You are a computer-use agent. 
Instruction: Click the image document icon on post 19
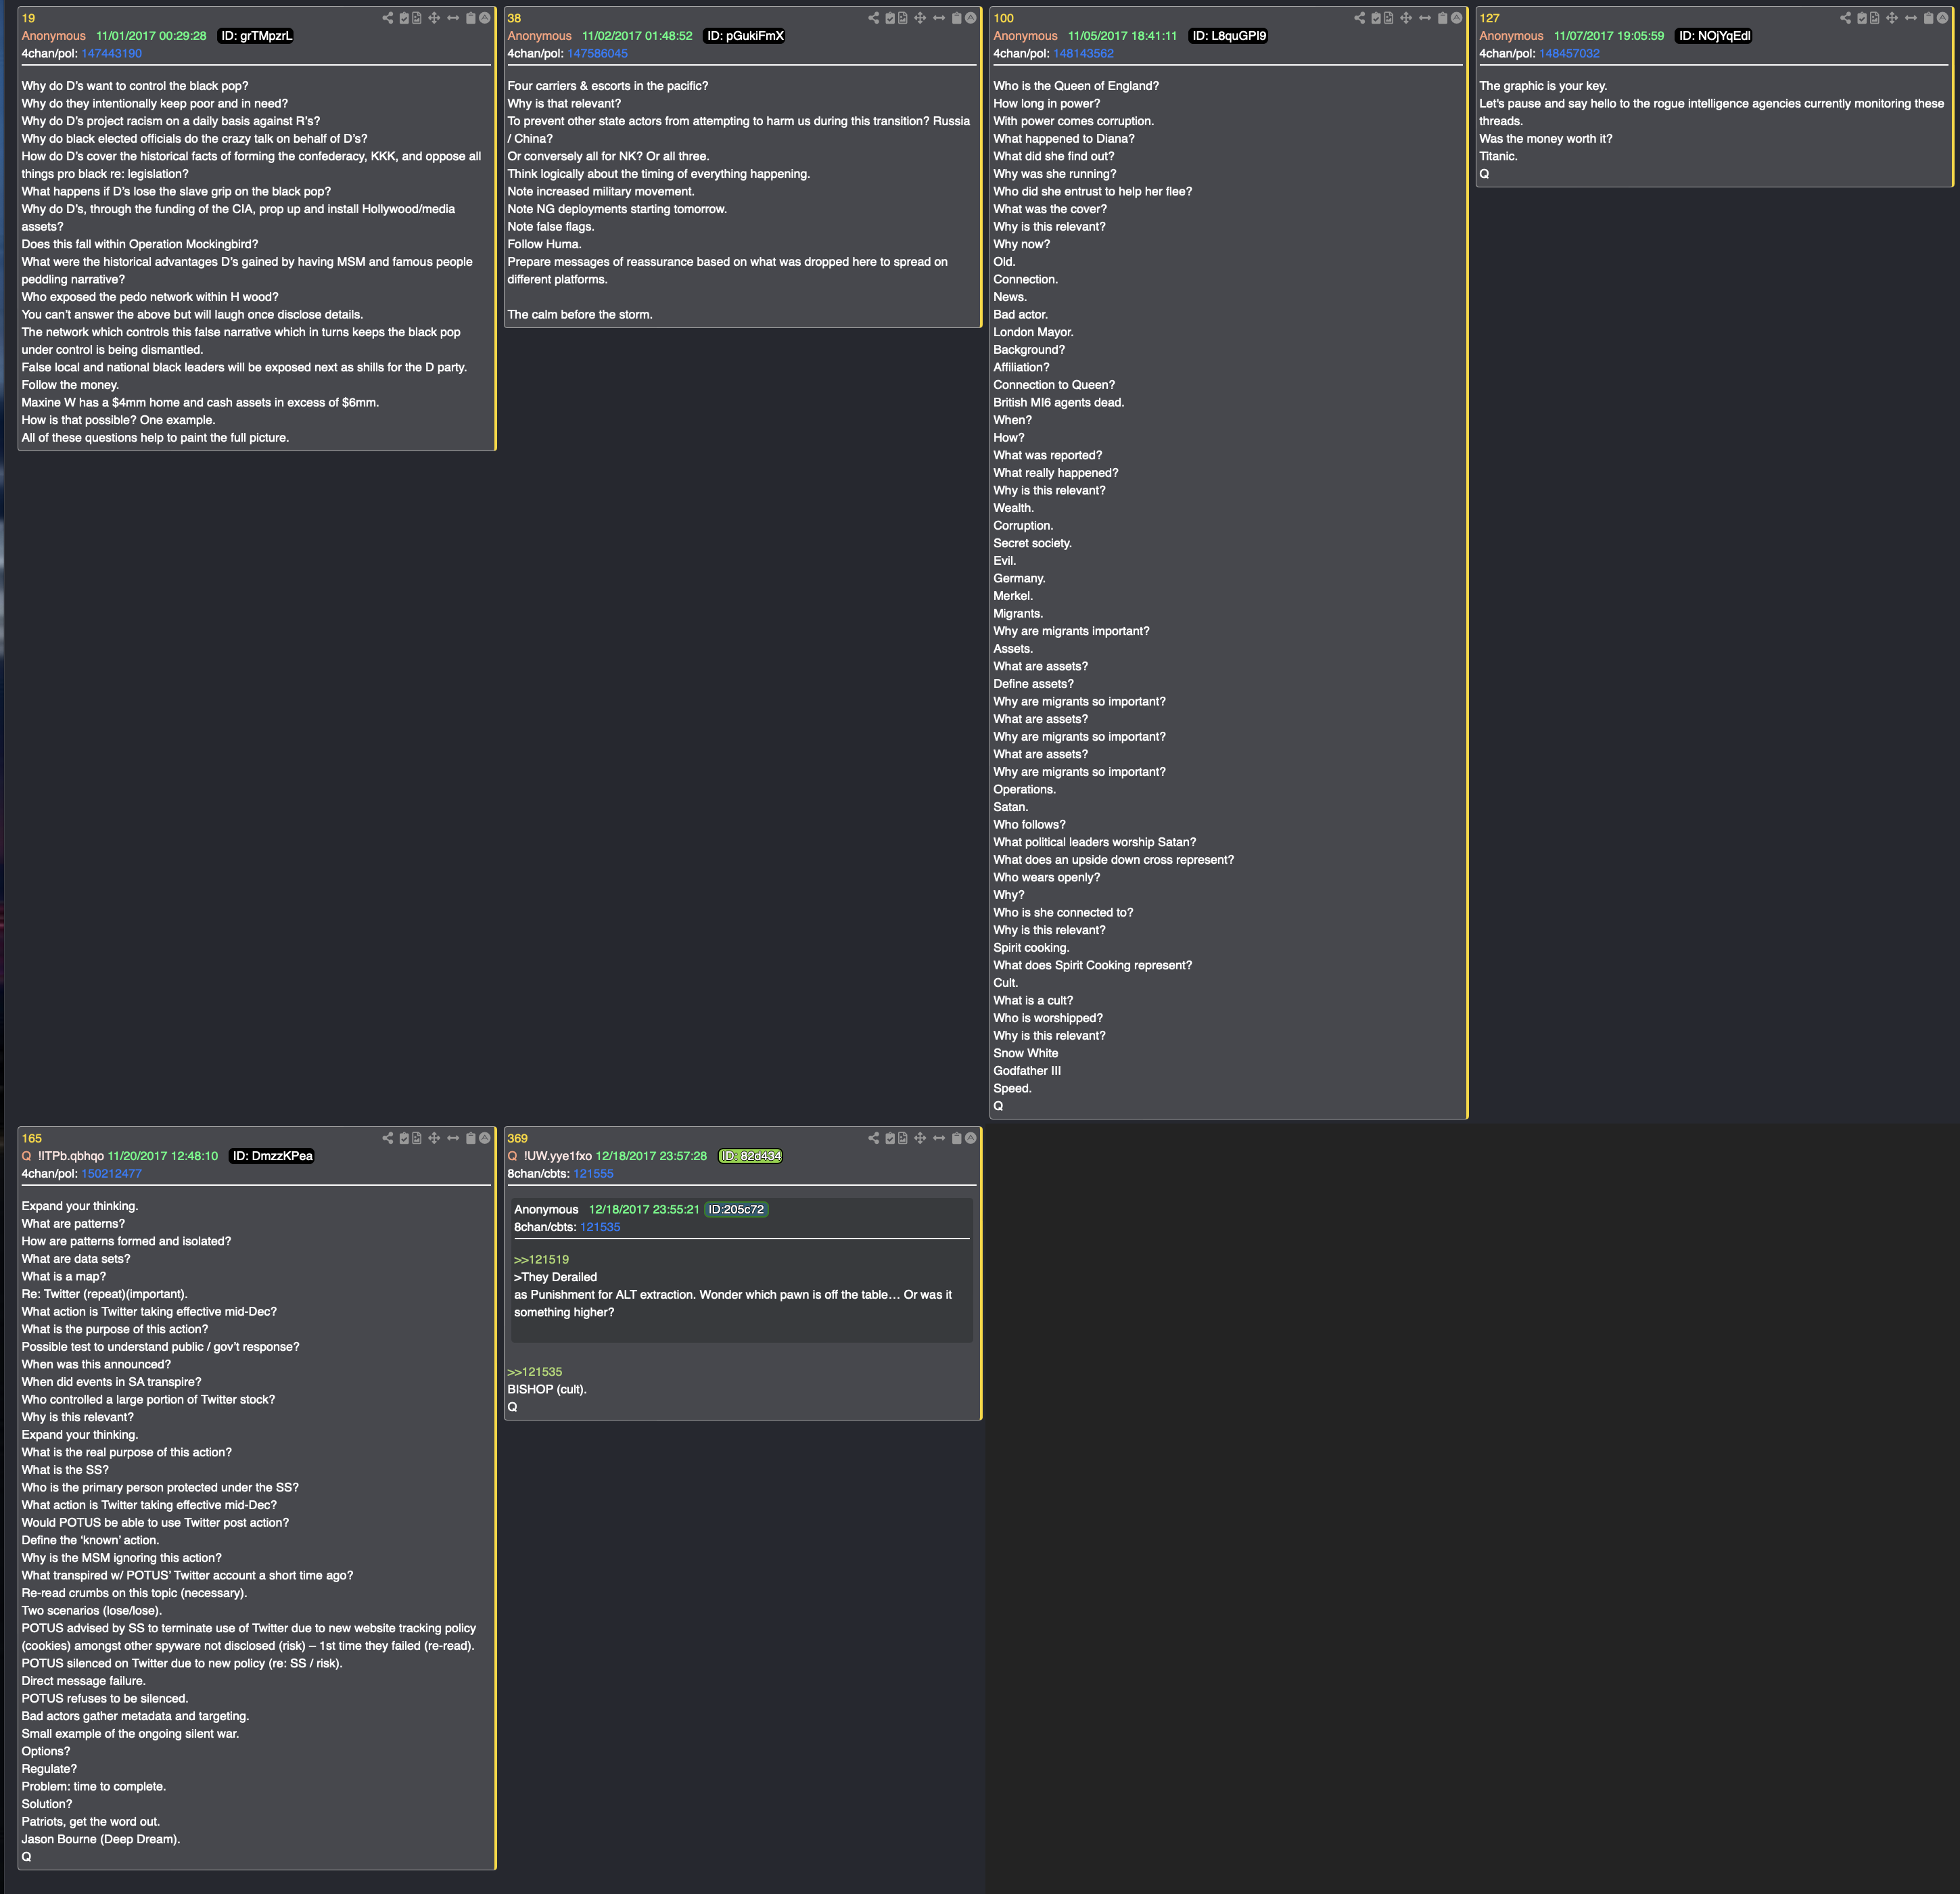417,18
